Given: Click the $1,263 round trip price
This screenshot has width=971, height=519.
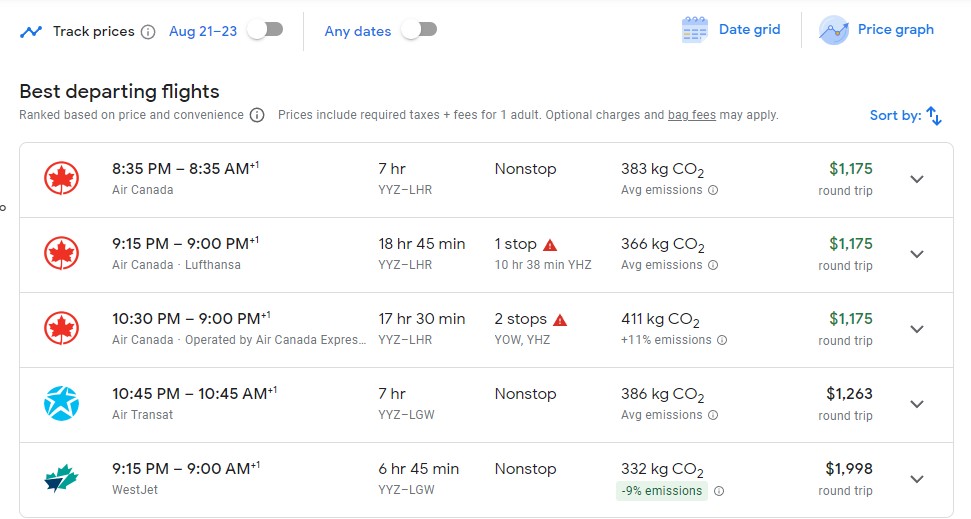Looking at the screenshot, I should tap(849, 394).
